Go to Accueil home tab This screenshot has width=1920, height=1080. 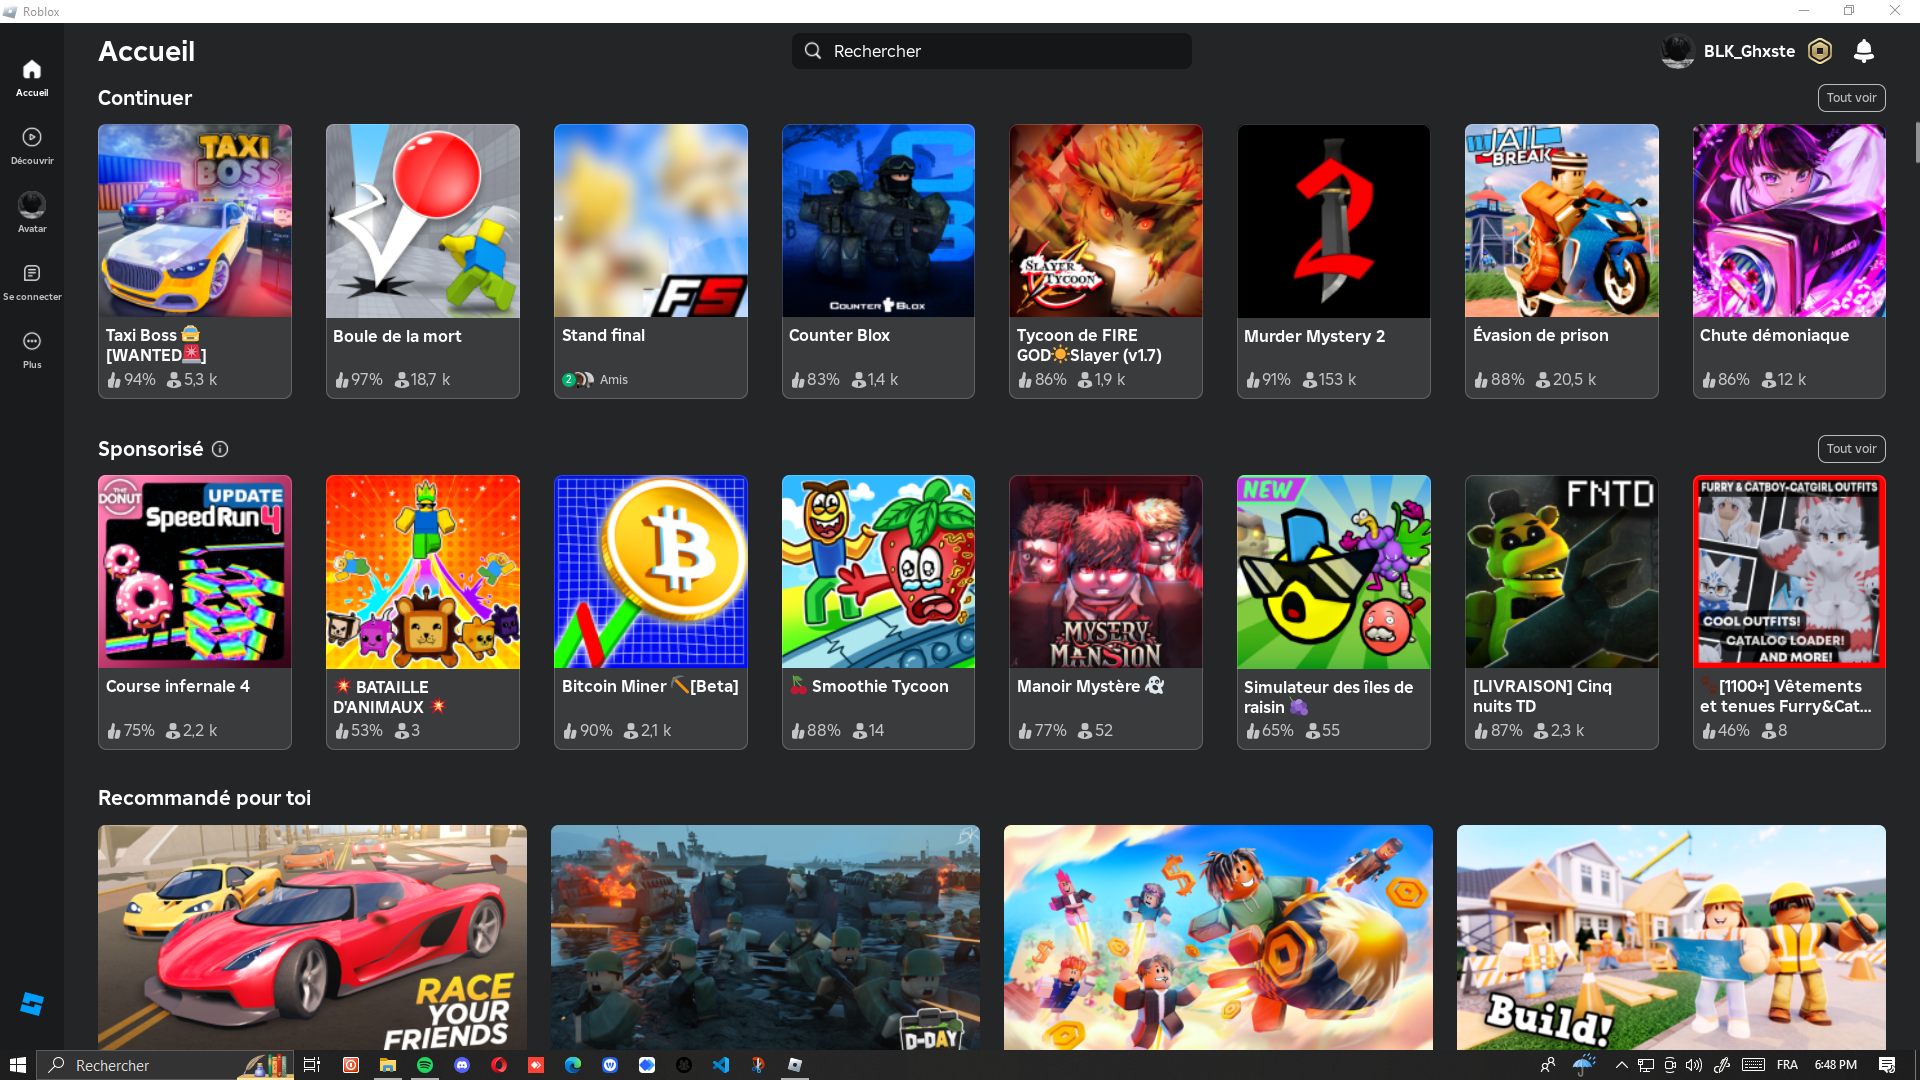pyautogui.click(x=32, y=70)
